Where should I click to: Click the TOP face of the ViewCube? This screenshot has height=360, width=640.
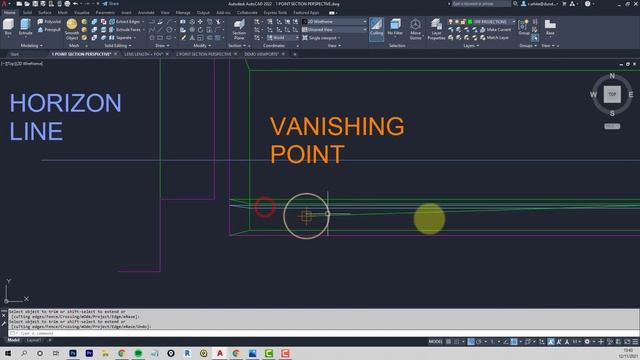click(612, 94)
